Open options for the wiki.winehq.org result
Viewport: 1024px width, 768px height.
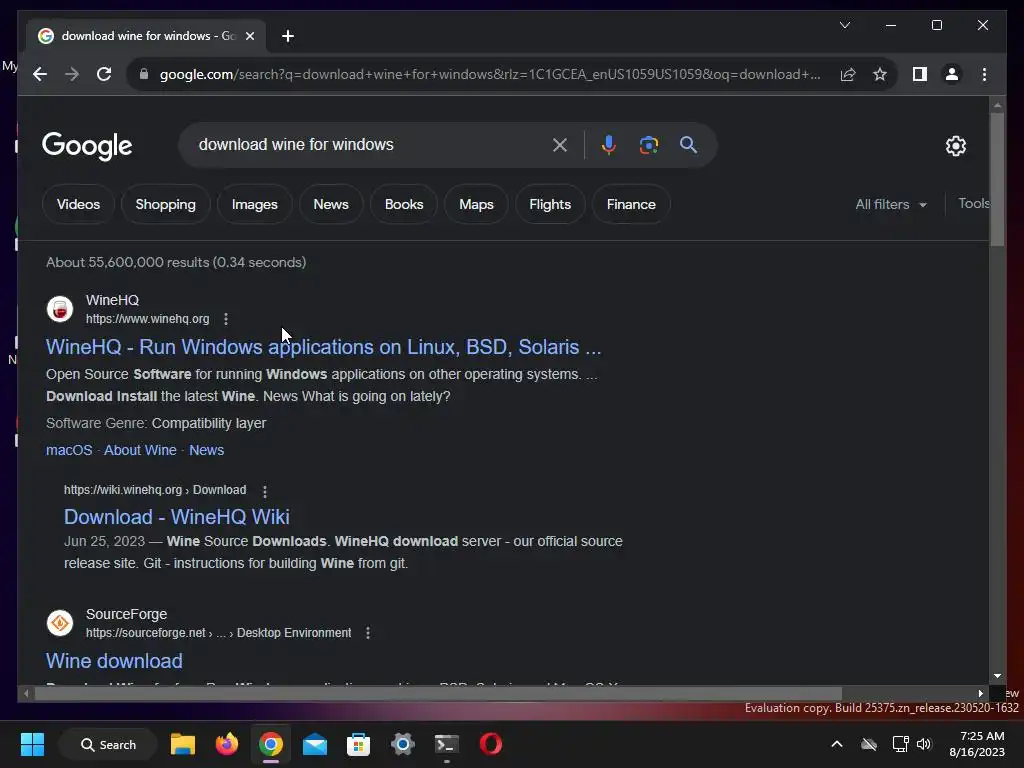[264, 490]
